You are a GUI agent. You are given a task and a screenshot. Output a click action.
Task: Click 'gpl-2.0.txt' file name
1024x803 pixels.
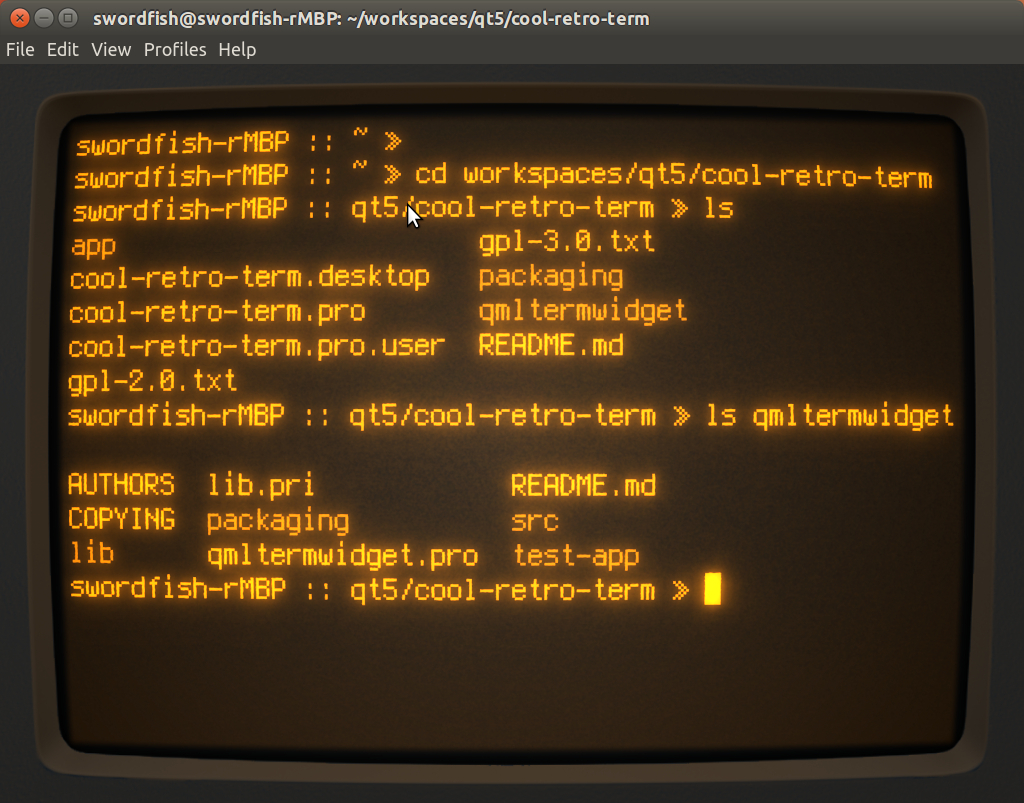click(x=152, y=381)
